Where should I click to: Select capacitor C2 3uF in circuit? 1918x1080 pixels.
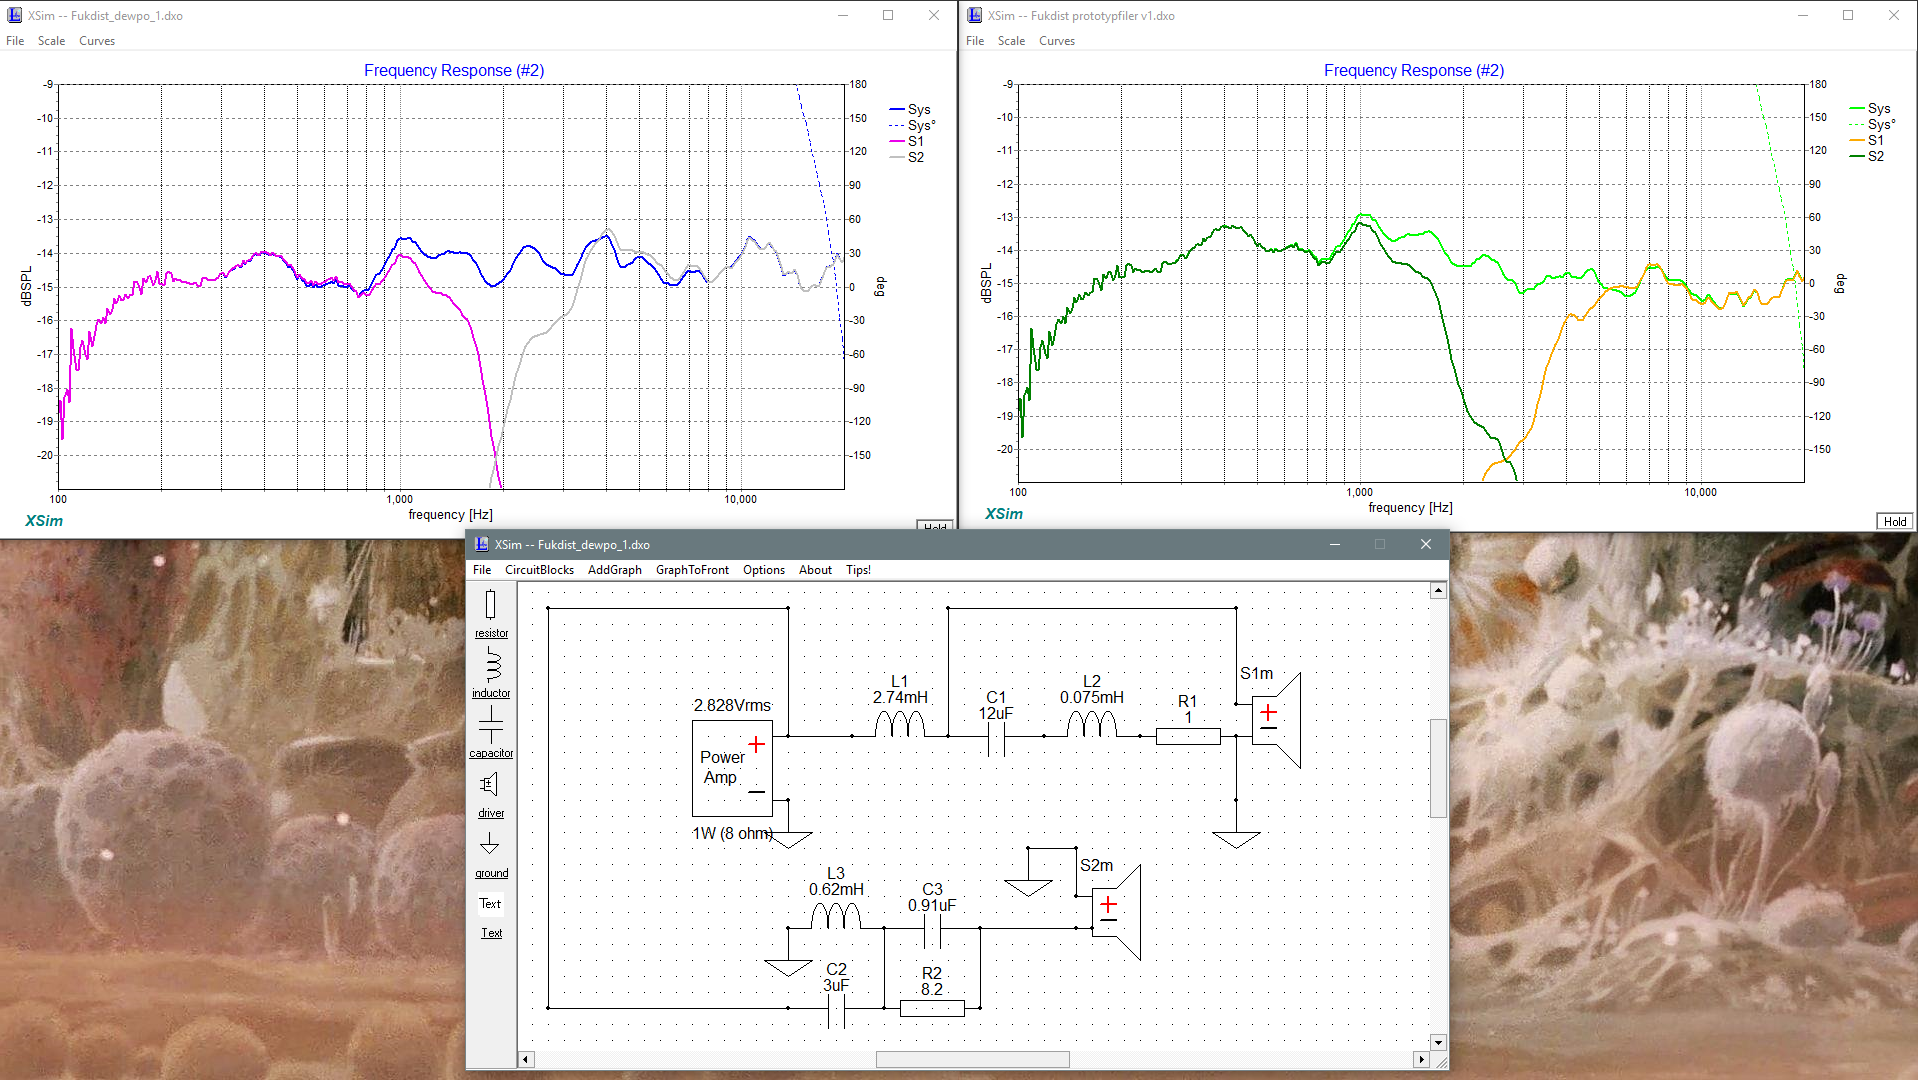837,1009
